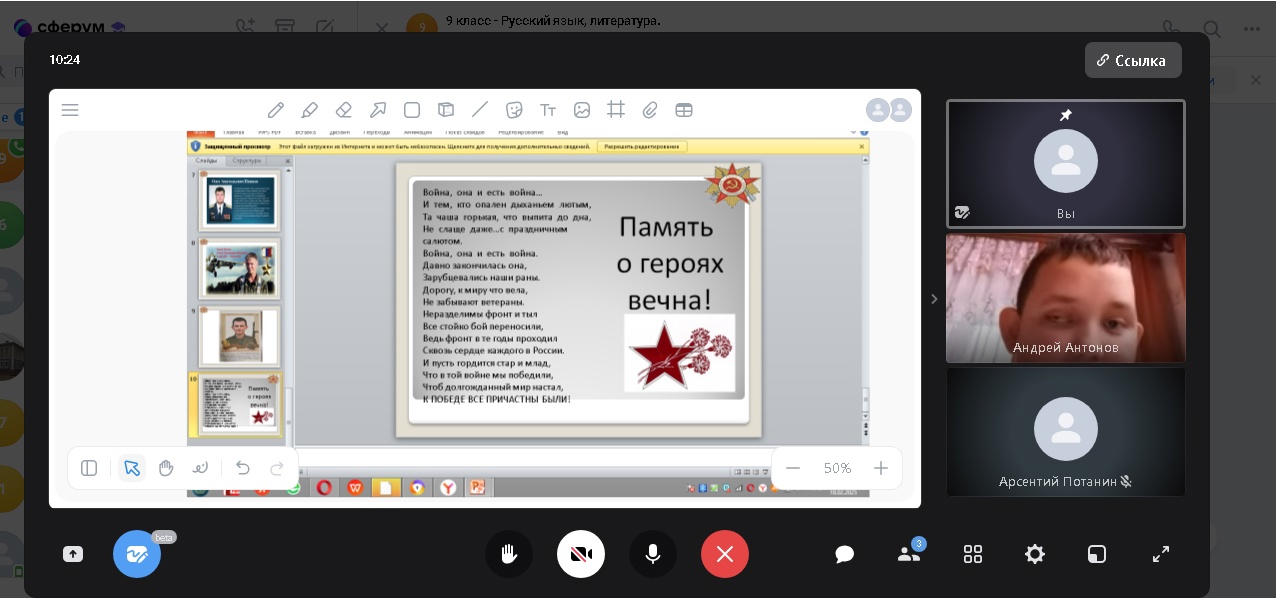Collapse the participants sidebar with chevron

(x=934, y=299)
